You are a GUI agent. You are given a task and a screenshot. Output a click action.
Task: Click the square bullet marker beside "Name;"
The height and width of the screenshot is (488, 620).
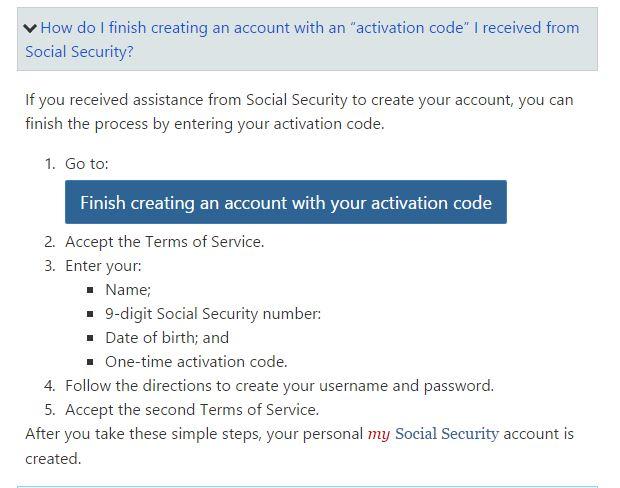[90, 291]
